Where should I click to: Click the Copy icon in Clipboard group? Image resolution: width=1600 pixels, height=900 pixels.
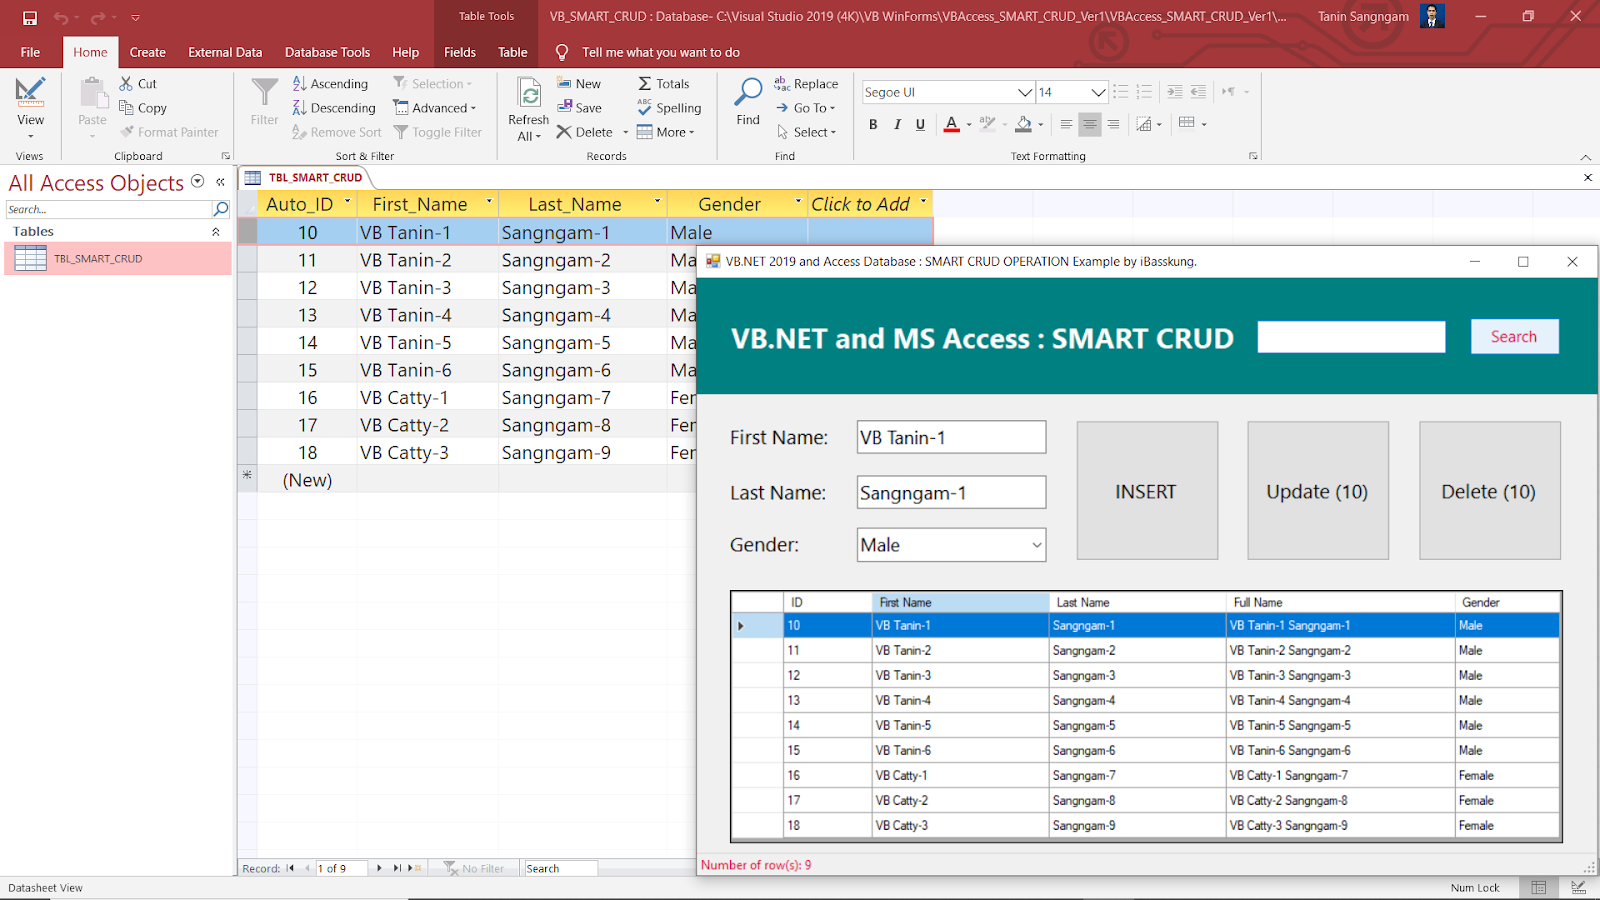pyautogui.click(x=127, y=108)
